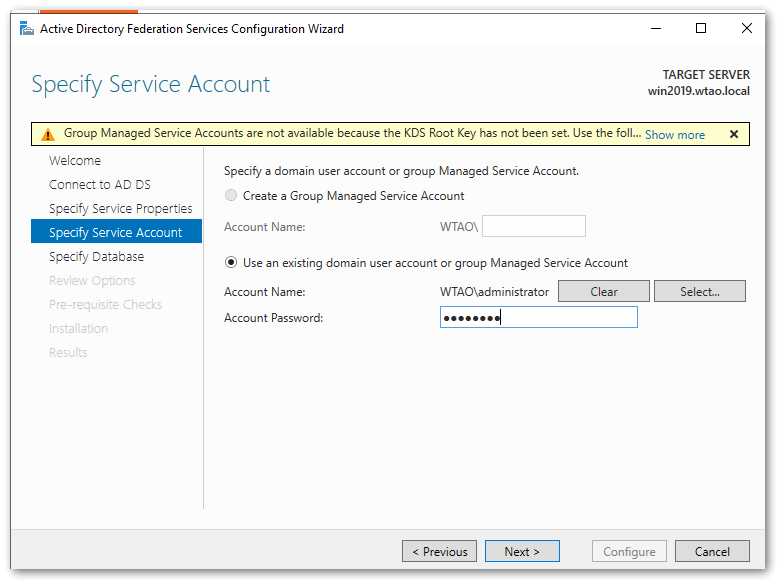The height and width of the screenshot is (582, 778).
Task: Click the Previous button
Action: (439, 551)
